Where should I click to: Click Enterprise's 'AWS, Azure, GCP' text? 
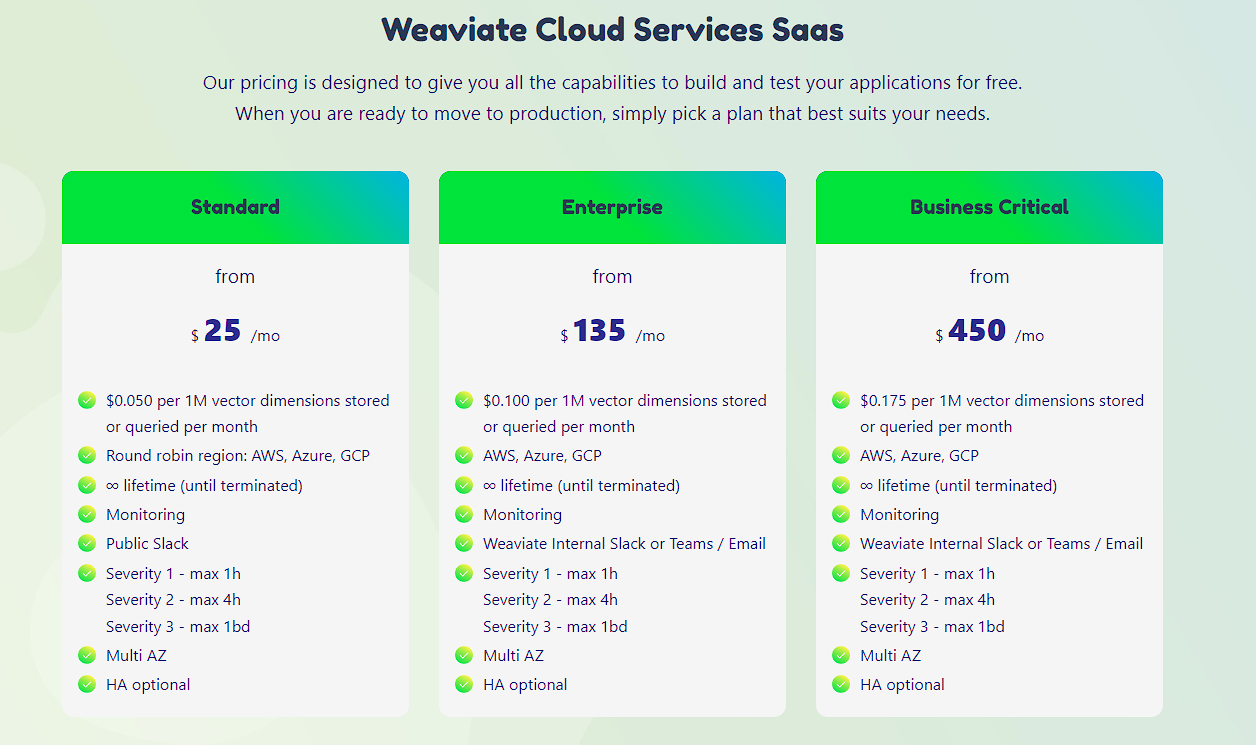(x=542, y=455)
